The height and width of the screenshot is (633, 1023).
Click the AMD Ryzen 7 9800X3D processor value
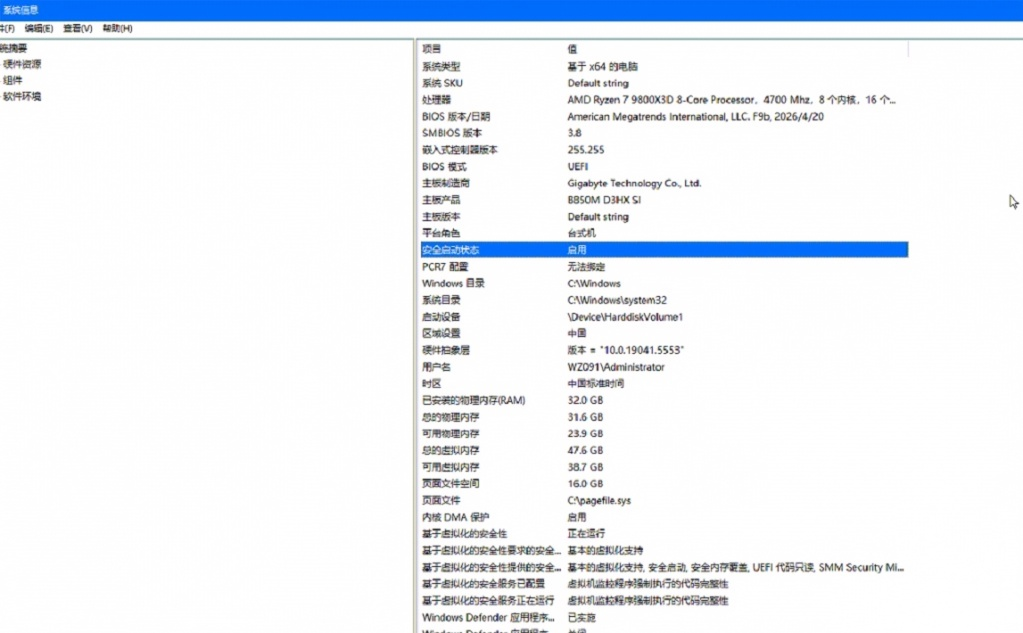[731, 100]
